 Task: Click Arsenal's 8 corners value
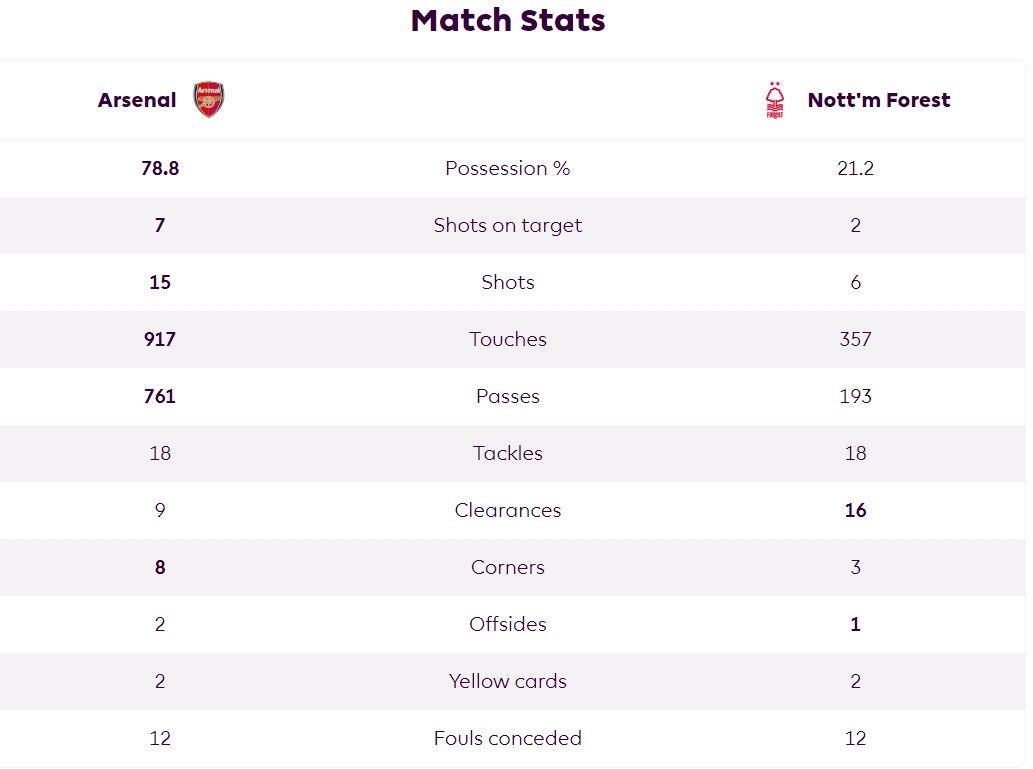tap(160, 567)
